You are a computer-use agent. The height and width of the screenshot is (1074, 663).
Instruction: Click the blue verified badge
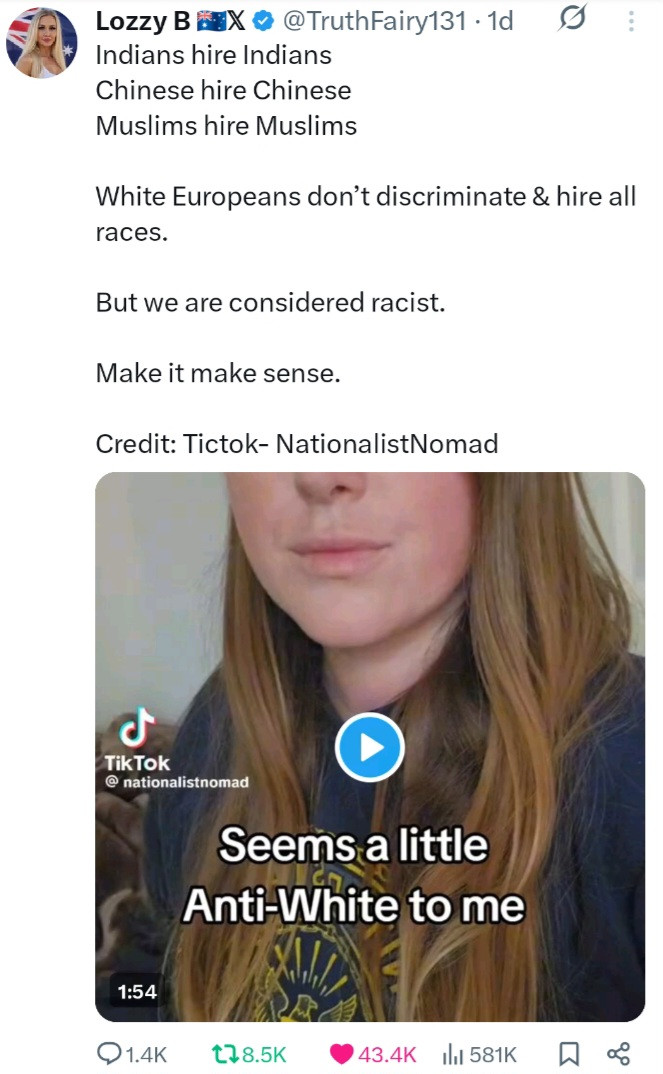click(263, 22)
